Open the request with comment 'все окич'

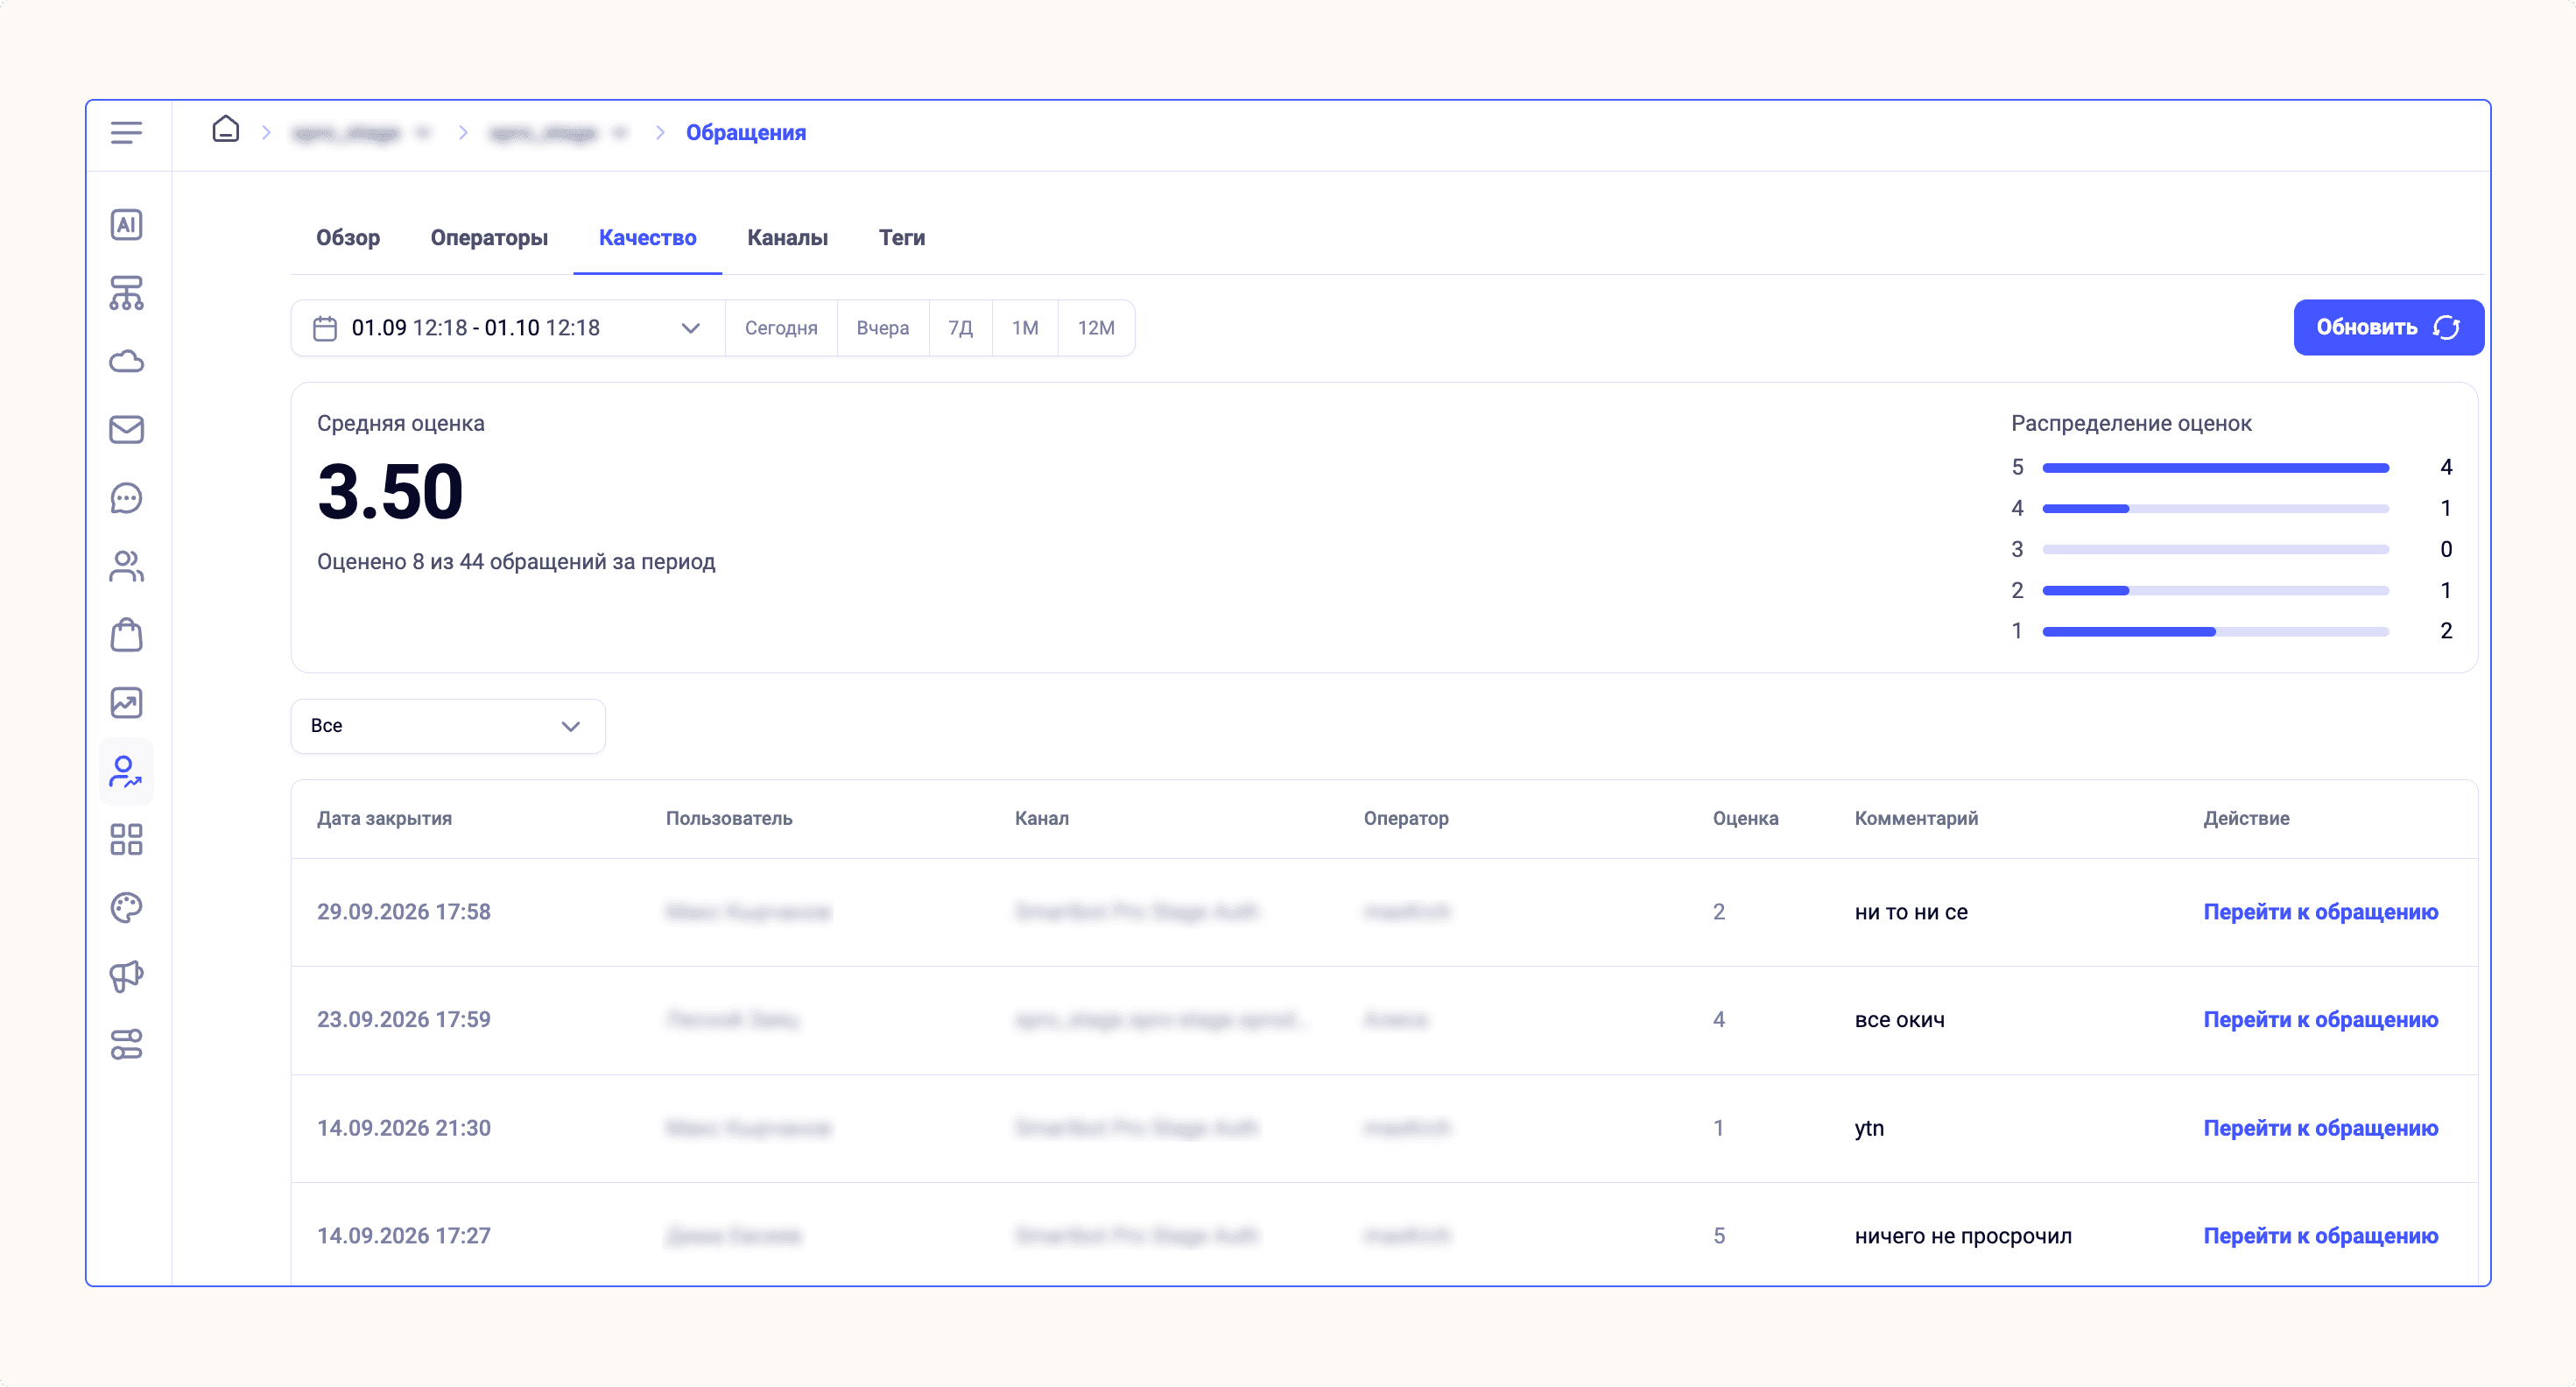(2320, 1020)
